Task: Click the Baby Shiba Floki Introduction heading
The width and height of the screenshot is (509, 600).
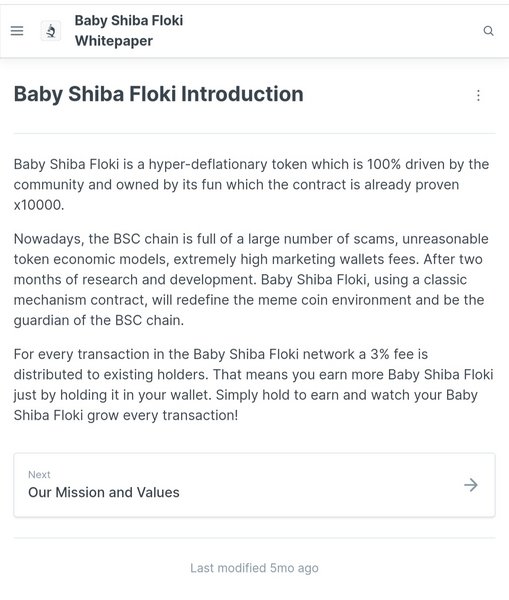Action: tap(158, 94)
